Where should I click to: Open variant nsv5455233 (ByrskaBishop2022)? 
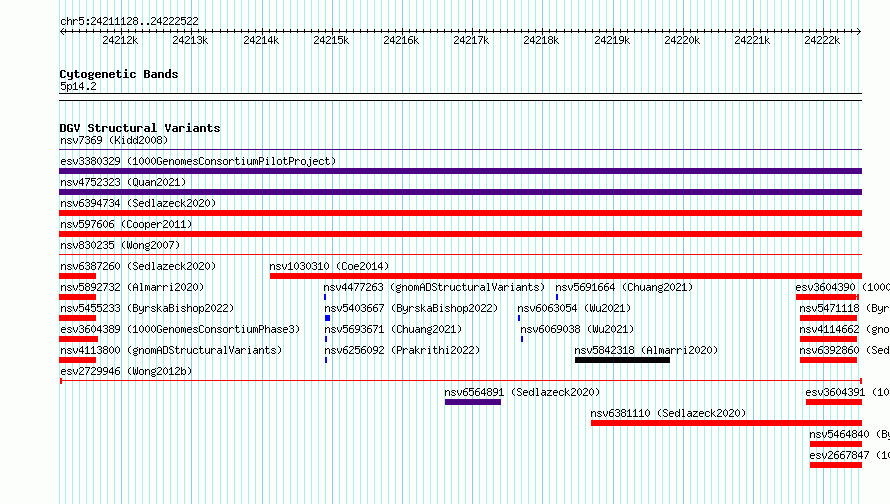147,308
